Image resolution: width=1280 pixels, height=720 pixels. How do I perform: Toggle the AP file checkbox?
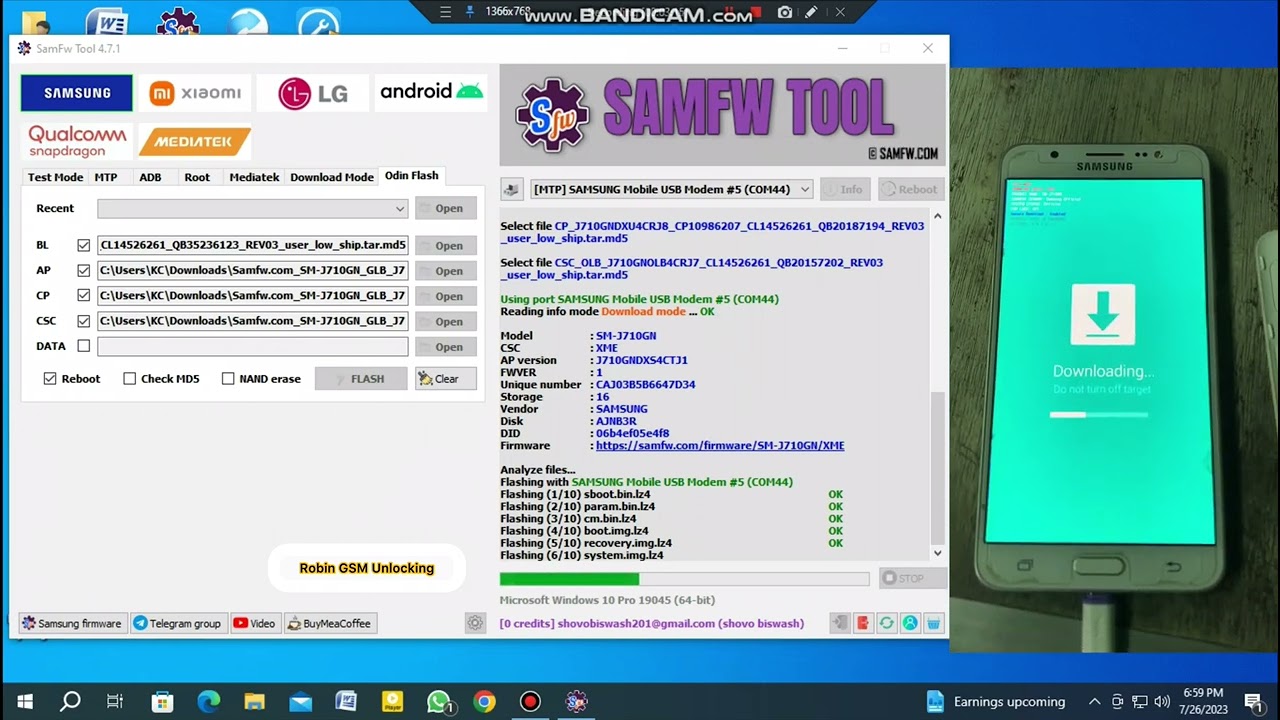pyautogui.click(x=83, y=270)
